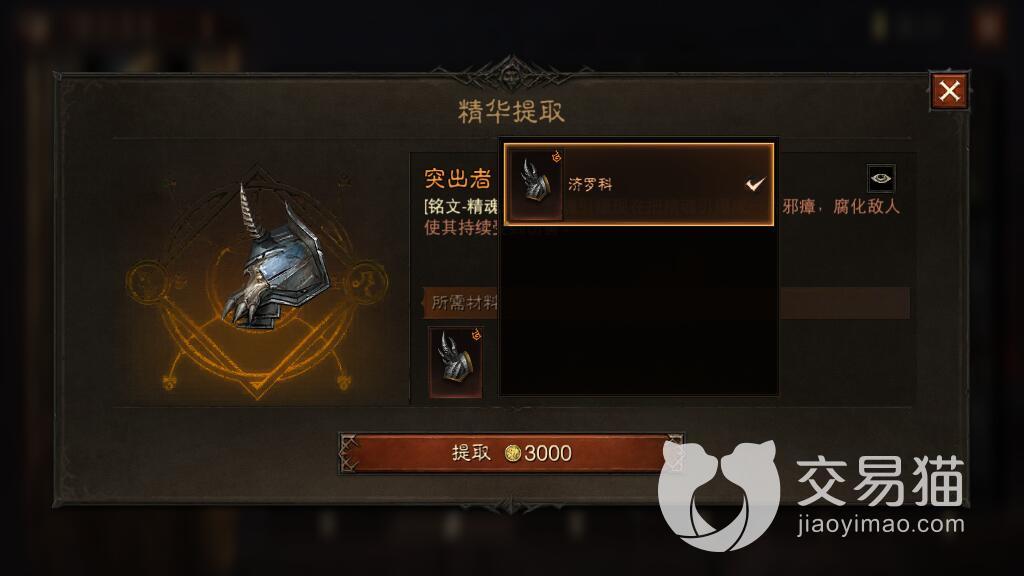This screenshot has height=576, width=1024.
Task: Close the 精华提取 dialog with X
Action: point(949,91)
